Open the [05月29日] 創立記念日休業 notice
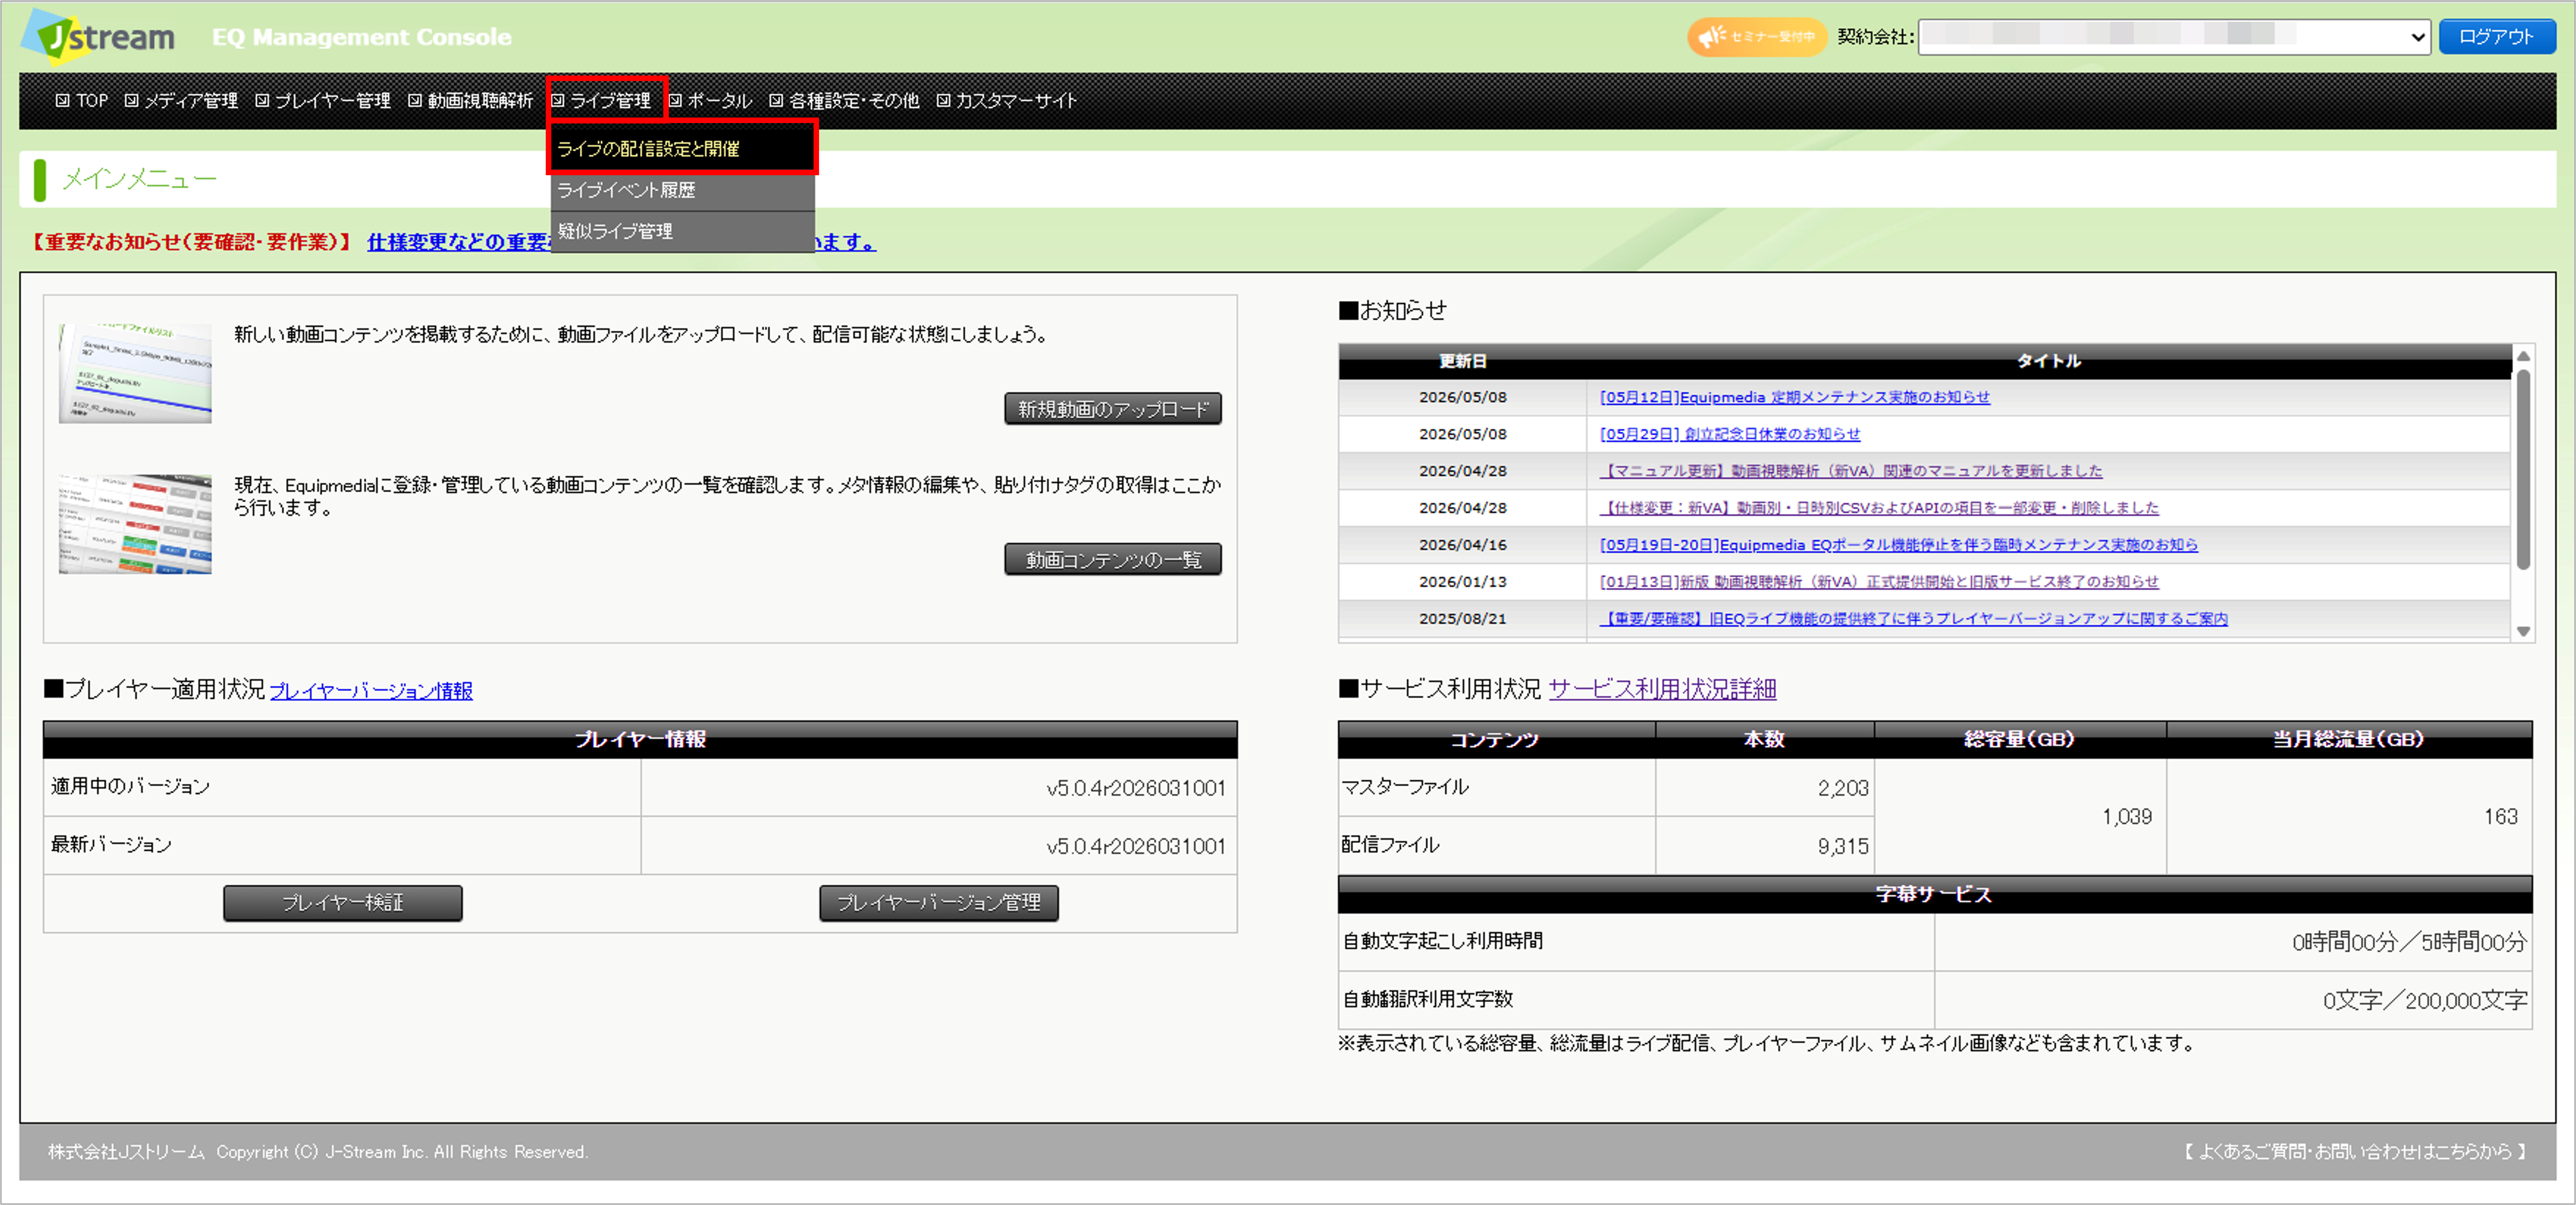The height and width of the screenshot is (1205, 2576). (1730, 434)
